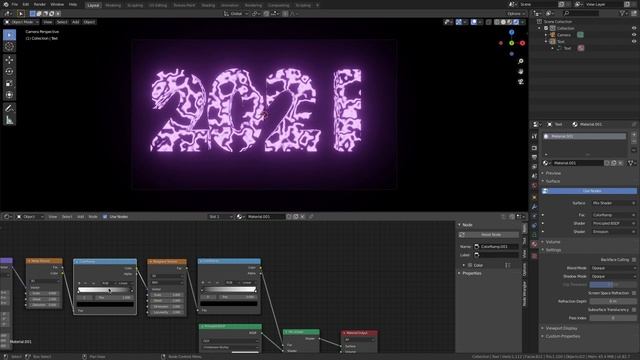Enable Subsurface Translucency checkbox
640x360 pixels.
(634, 310)
